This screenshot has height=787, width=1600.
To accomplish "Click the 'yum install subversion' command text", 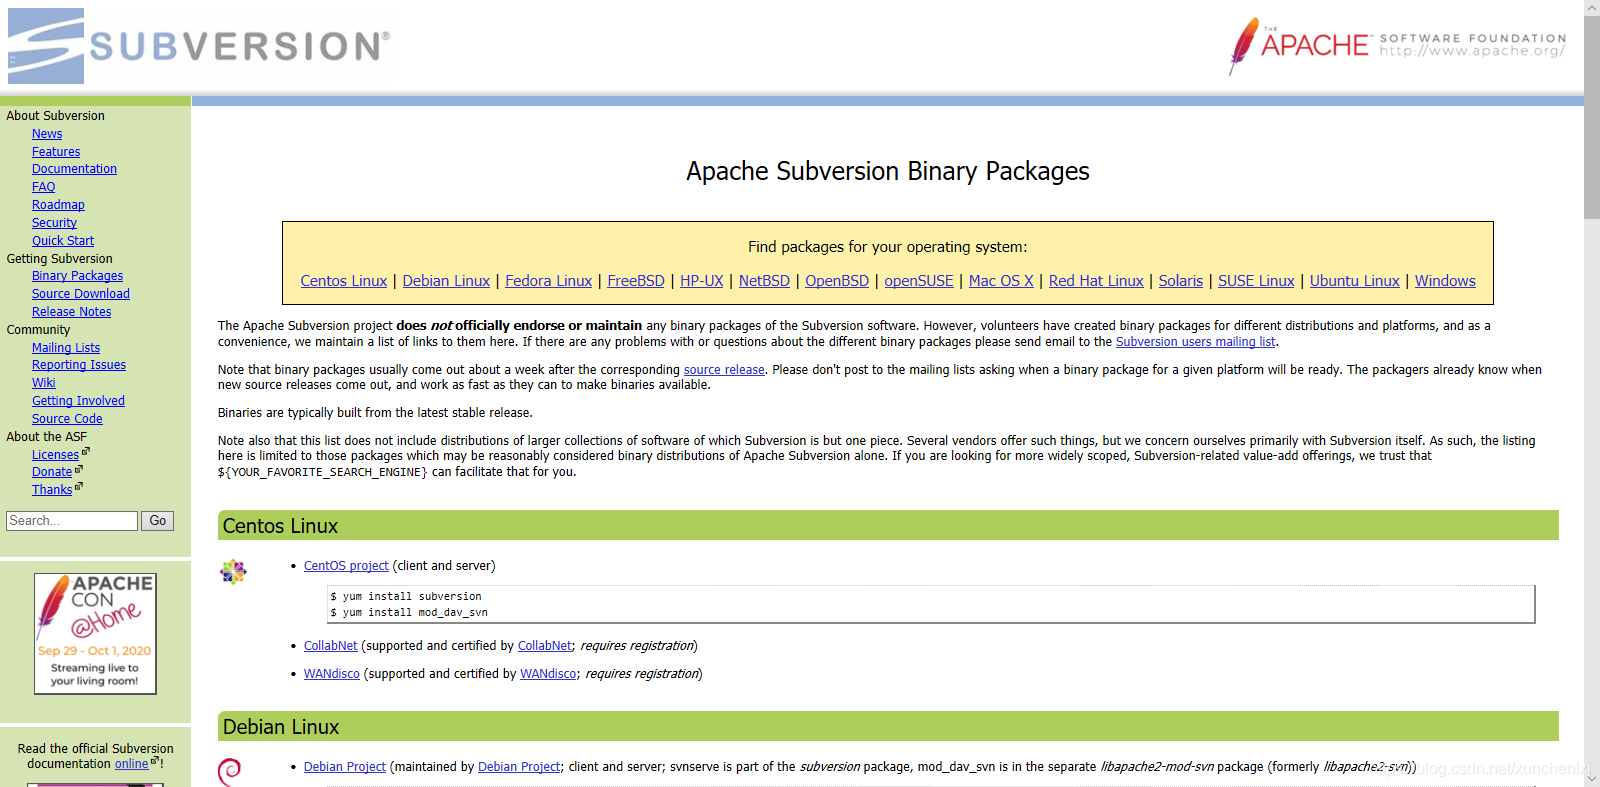I will click(x=406, y=597).
